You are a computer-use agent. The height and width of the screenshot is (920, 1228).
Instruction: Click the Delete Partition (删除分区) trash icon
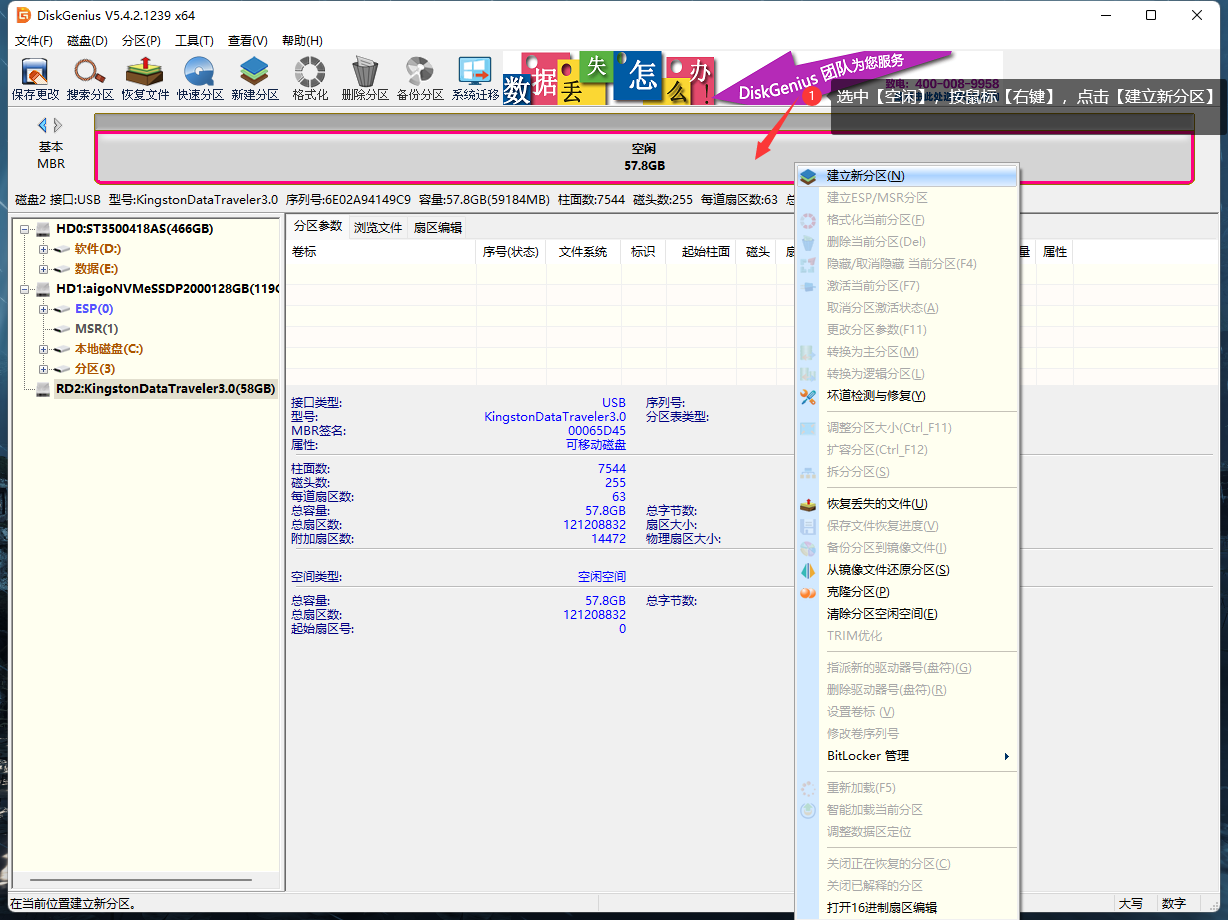365,78
